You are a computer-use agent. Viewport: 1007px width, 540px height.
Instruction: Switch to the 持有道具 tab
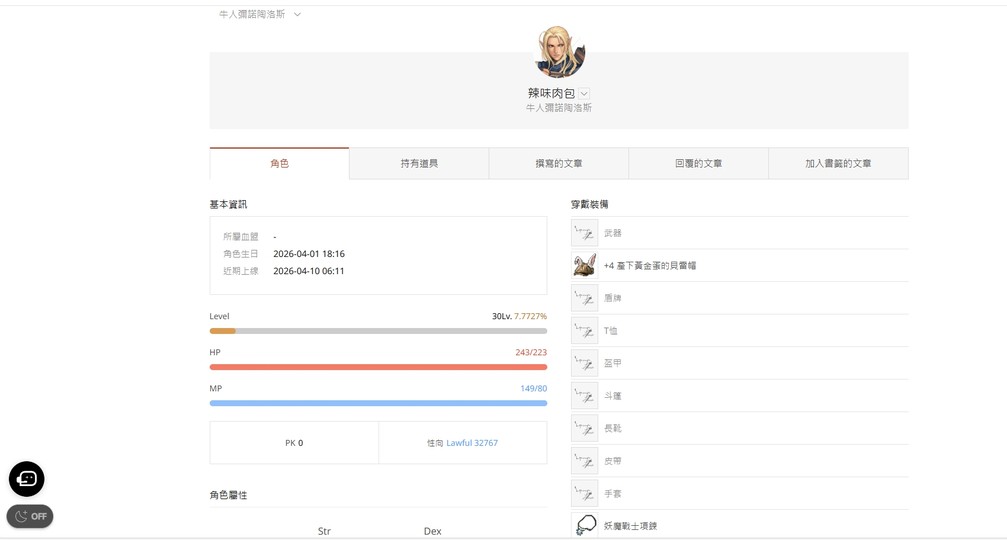(419, 163)
